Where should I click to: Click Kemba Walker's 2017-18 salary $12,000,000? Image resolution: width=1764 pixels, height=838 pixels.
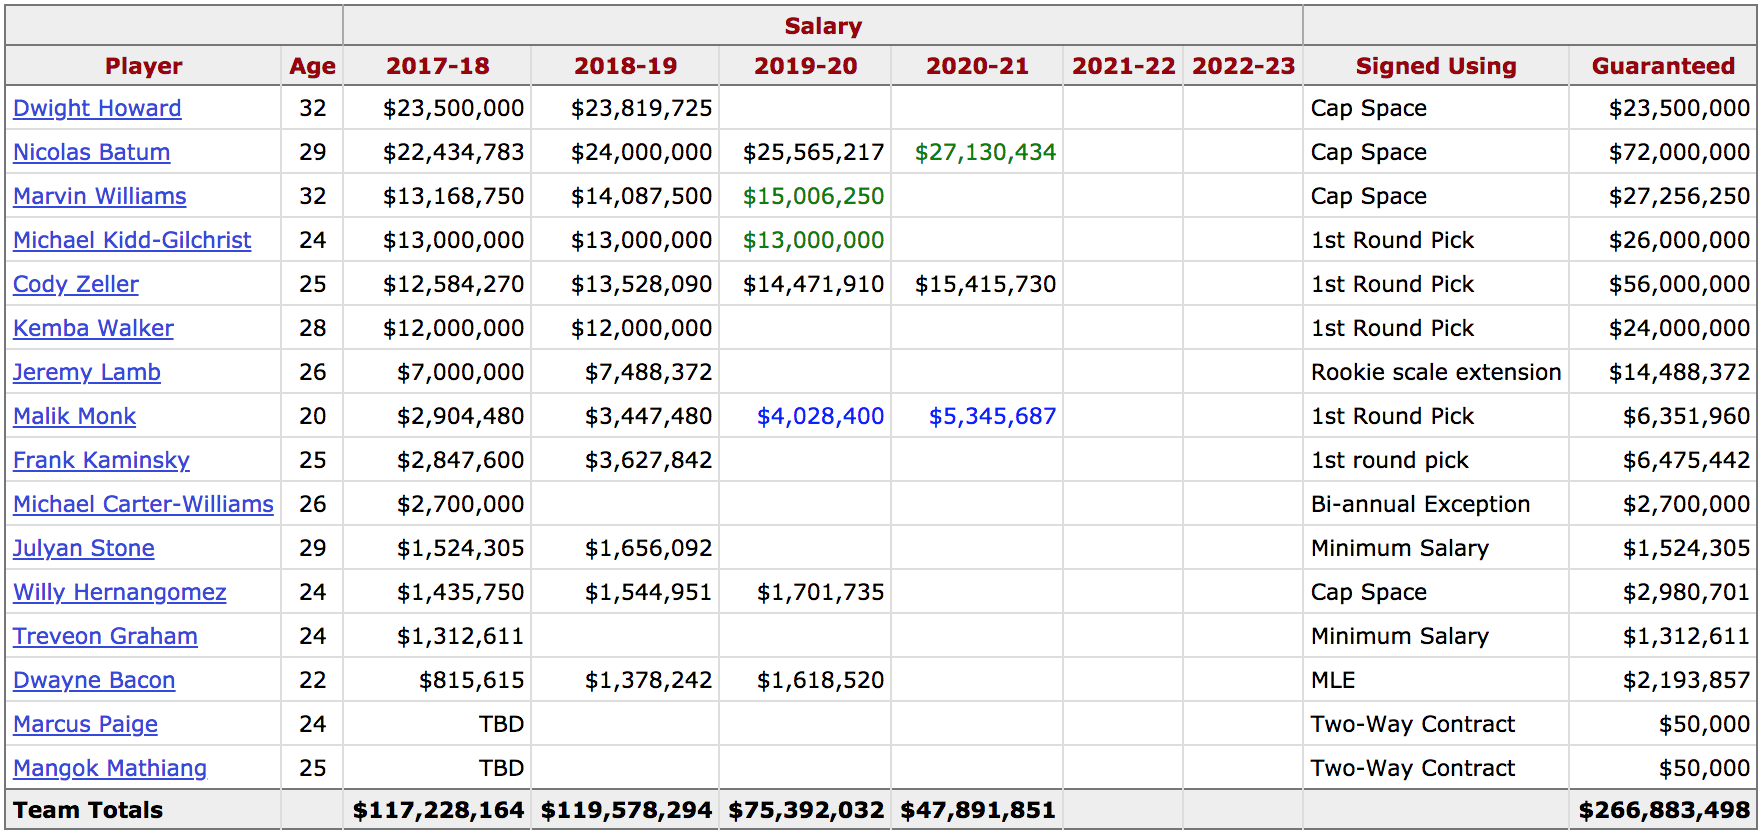(453, 328)
